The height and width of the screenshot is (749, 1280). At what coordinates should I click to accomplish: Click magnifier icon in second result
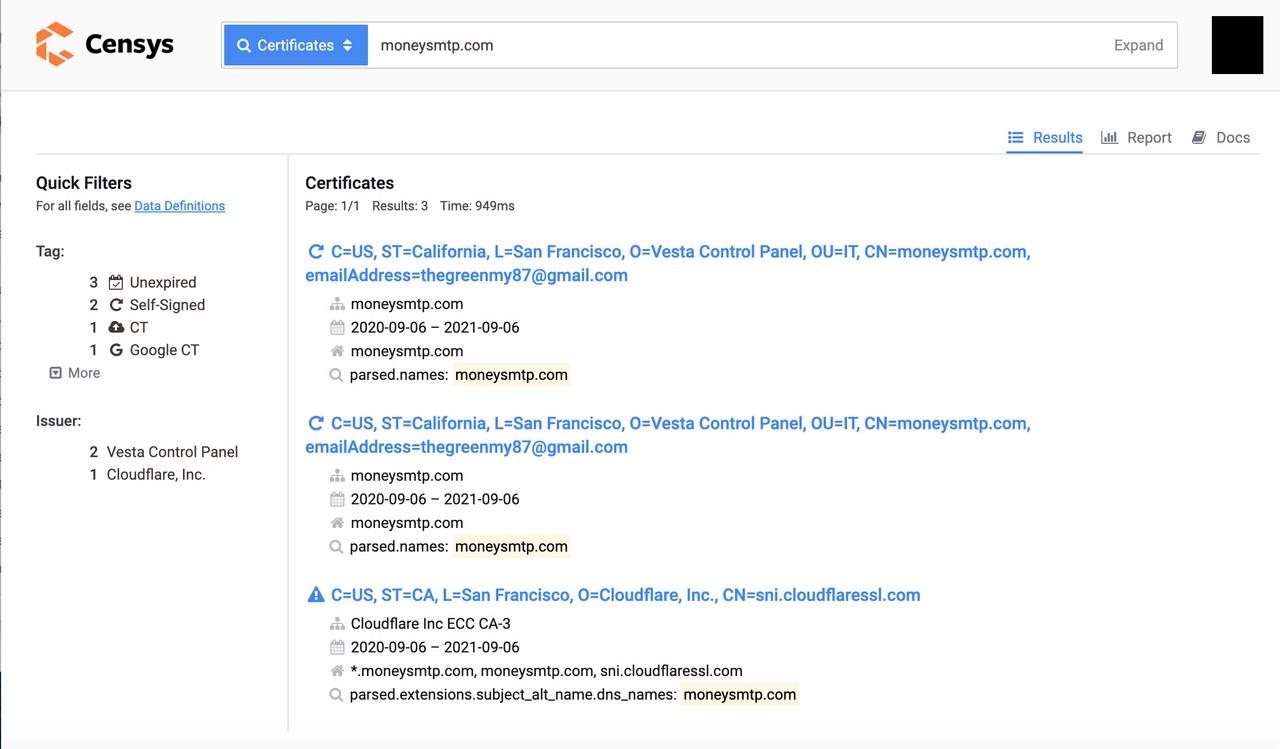pyautogui.click(x=337, y=547)
